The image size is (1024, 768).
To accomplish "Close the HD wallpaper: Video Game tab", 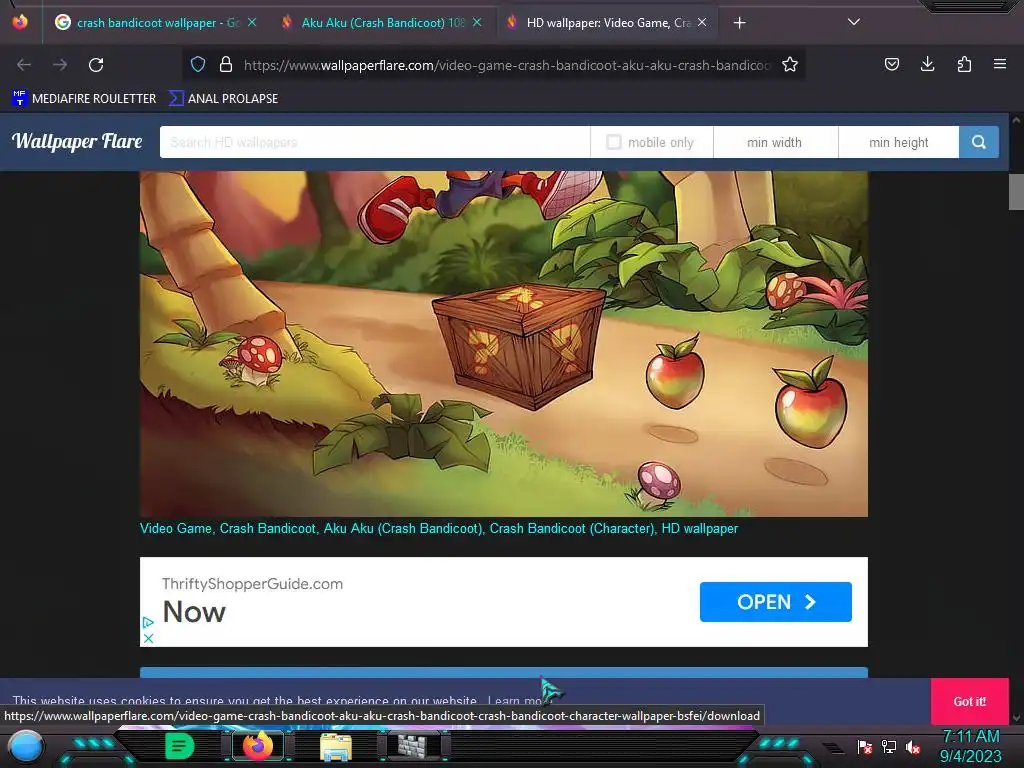I will [x=702, y=22].
